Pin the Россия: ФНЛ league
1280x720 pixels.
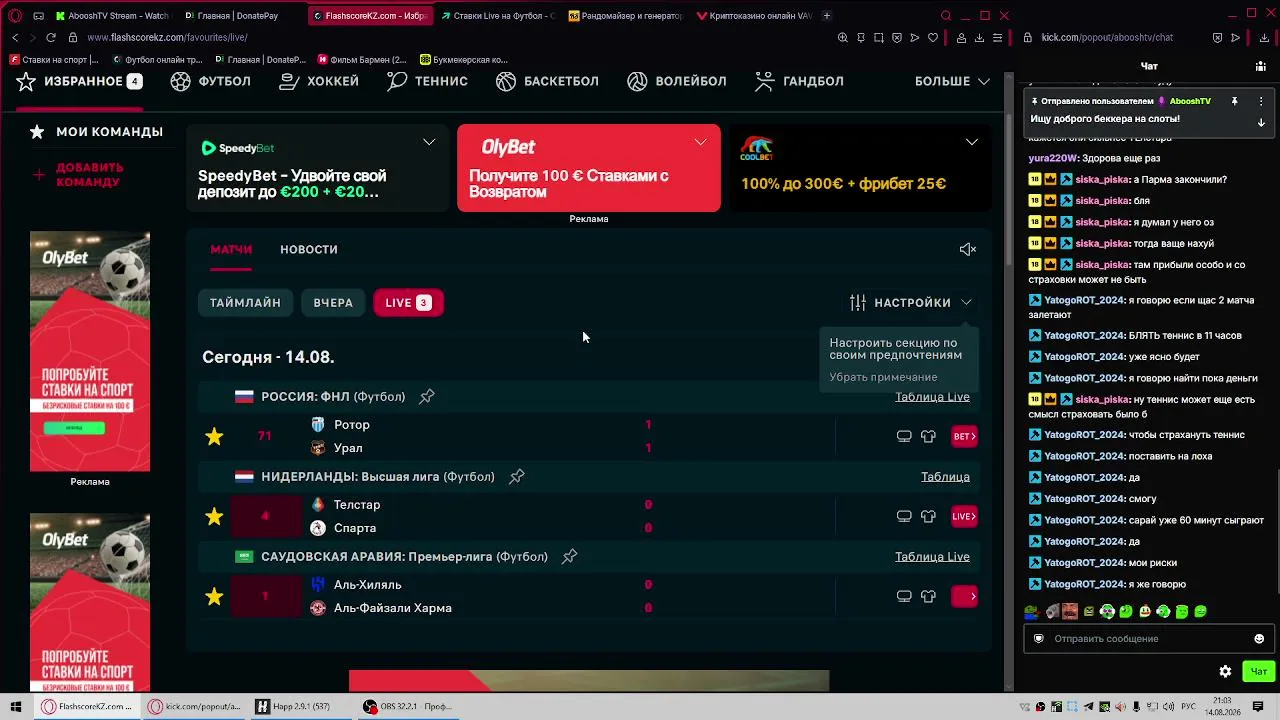[x=427, y=396]
